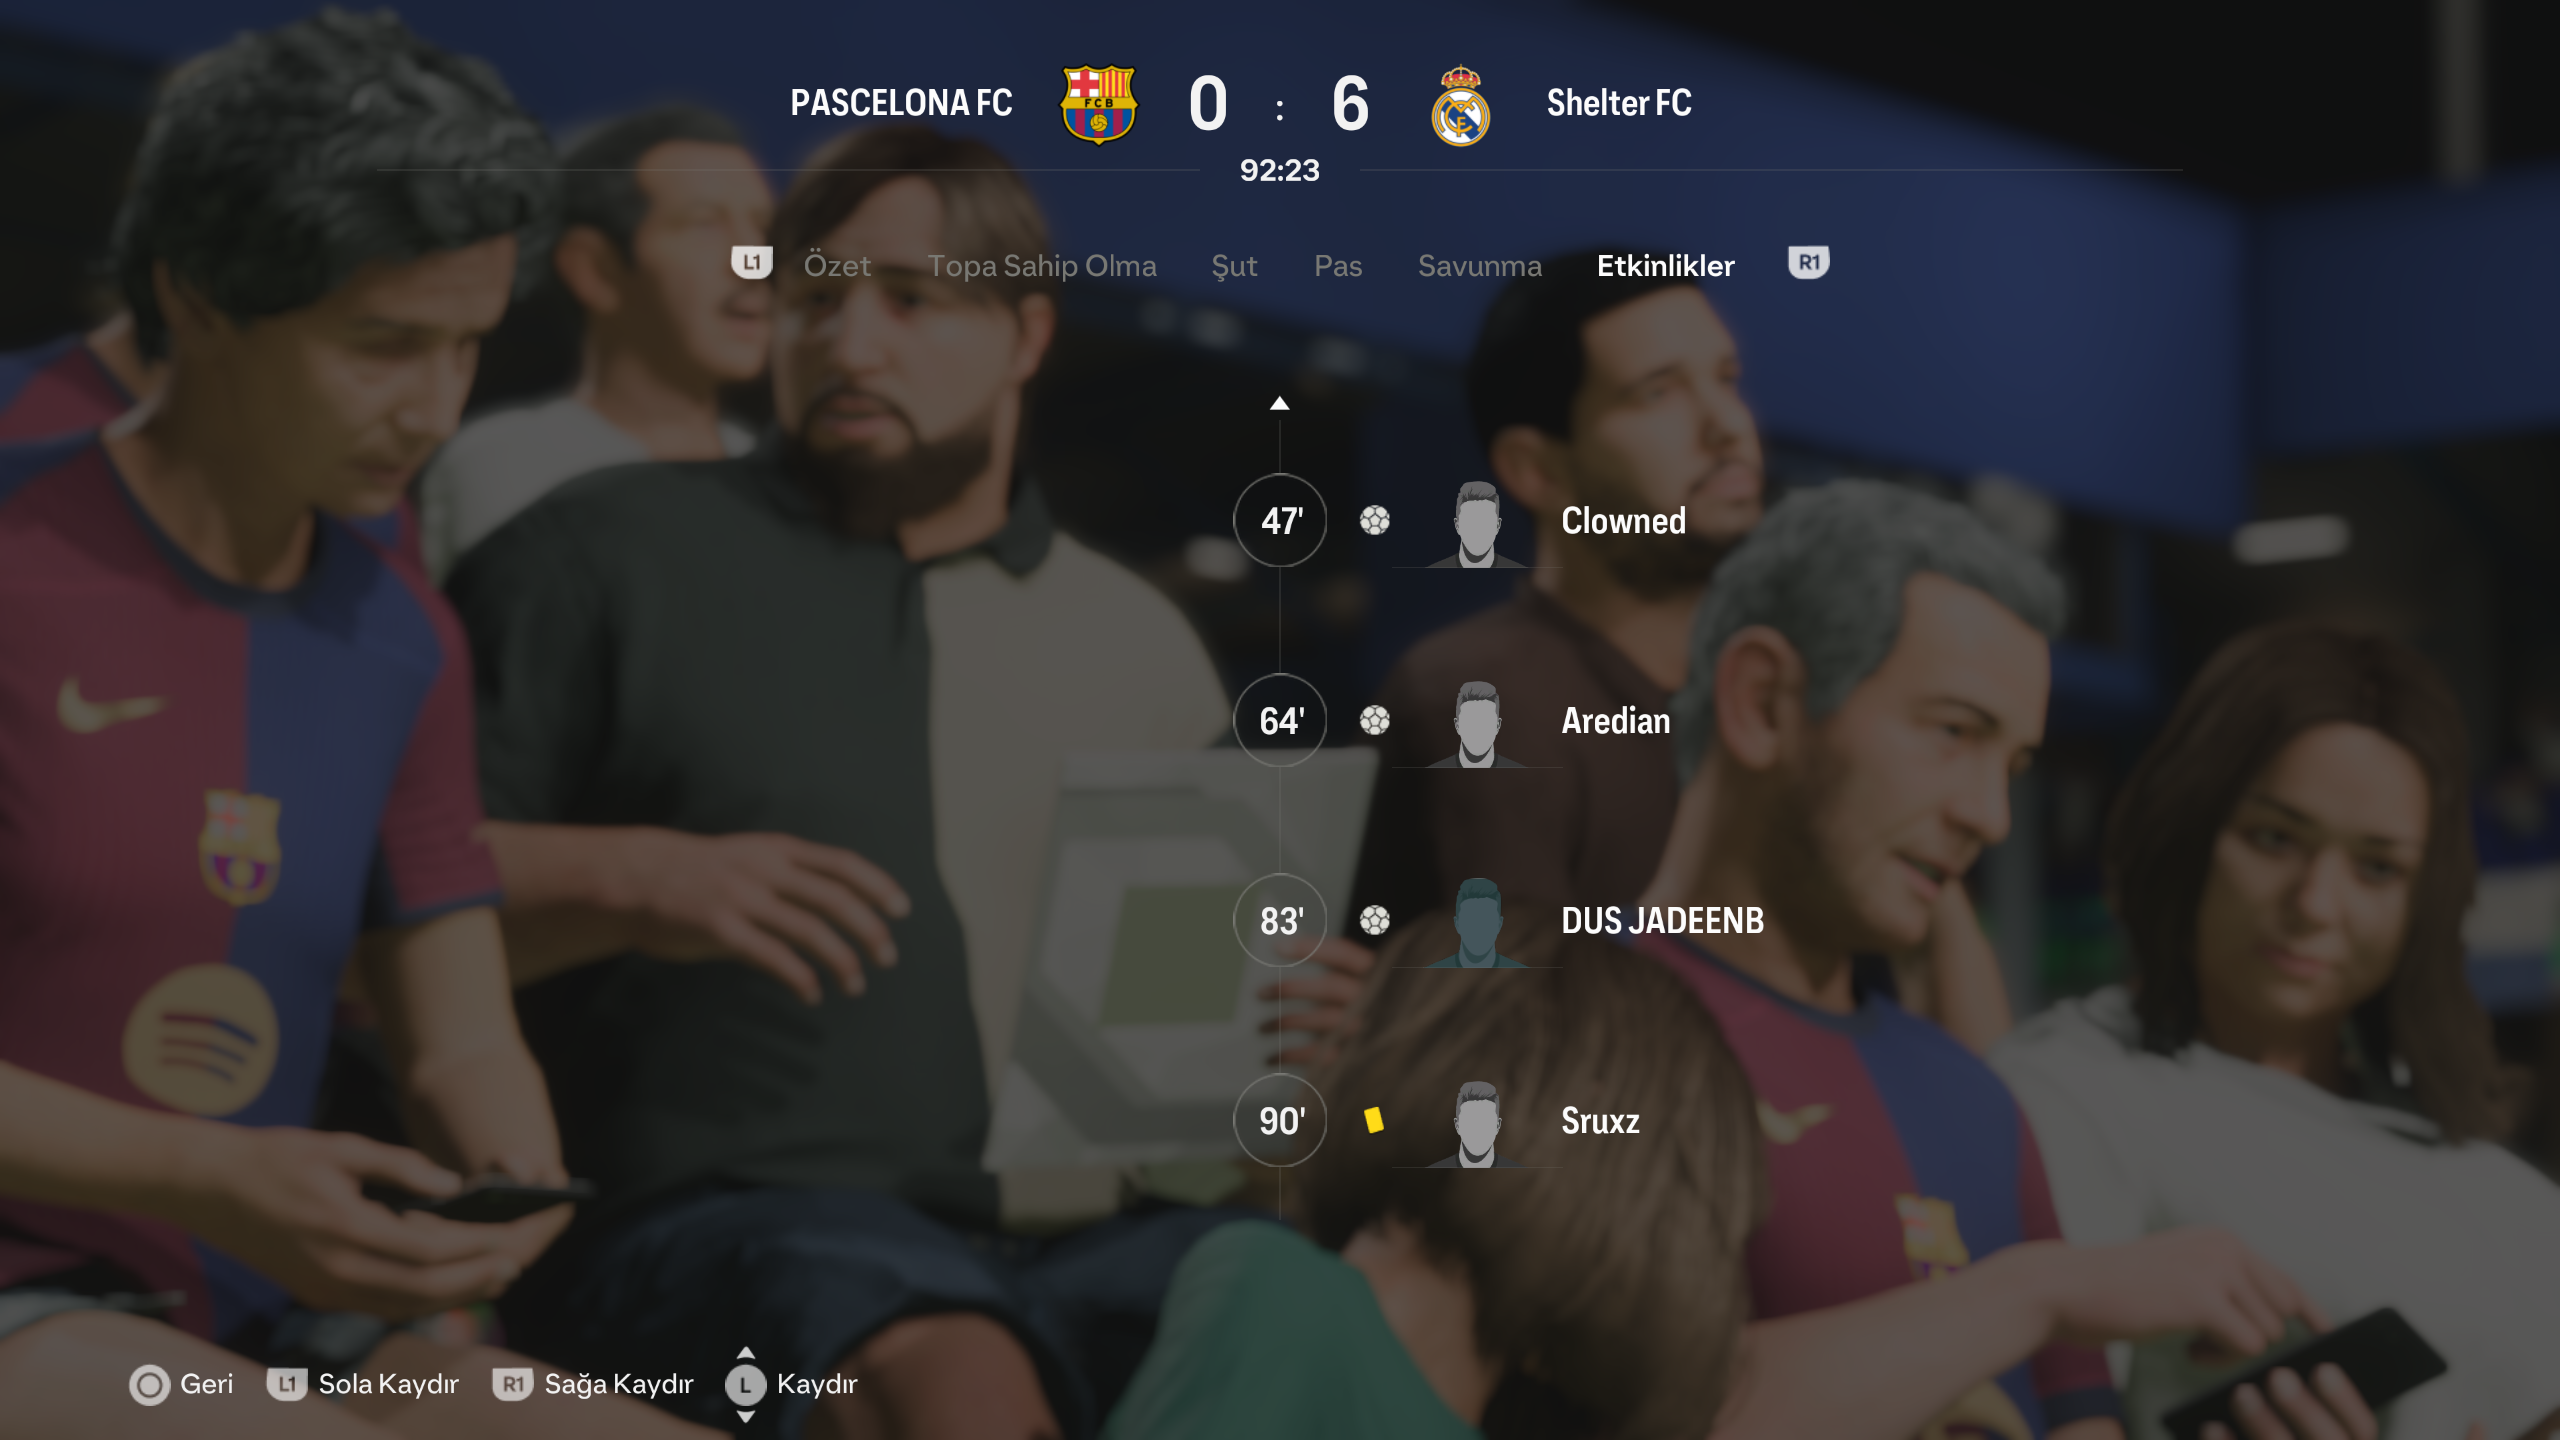This screenshot has height=1440, width=2560.
Task: Click the yellow card icon at 90'
Action: pos(1374,1120)
